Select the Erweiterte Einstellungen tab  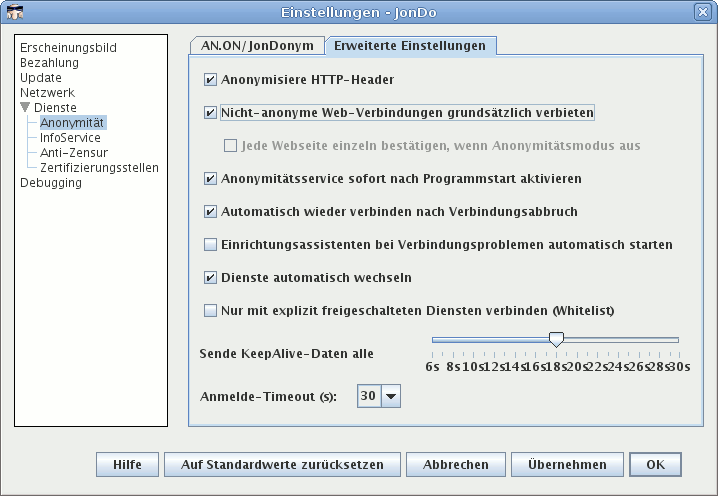(x=410, y=46)
